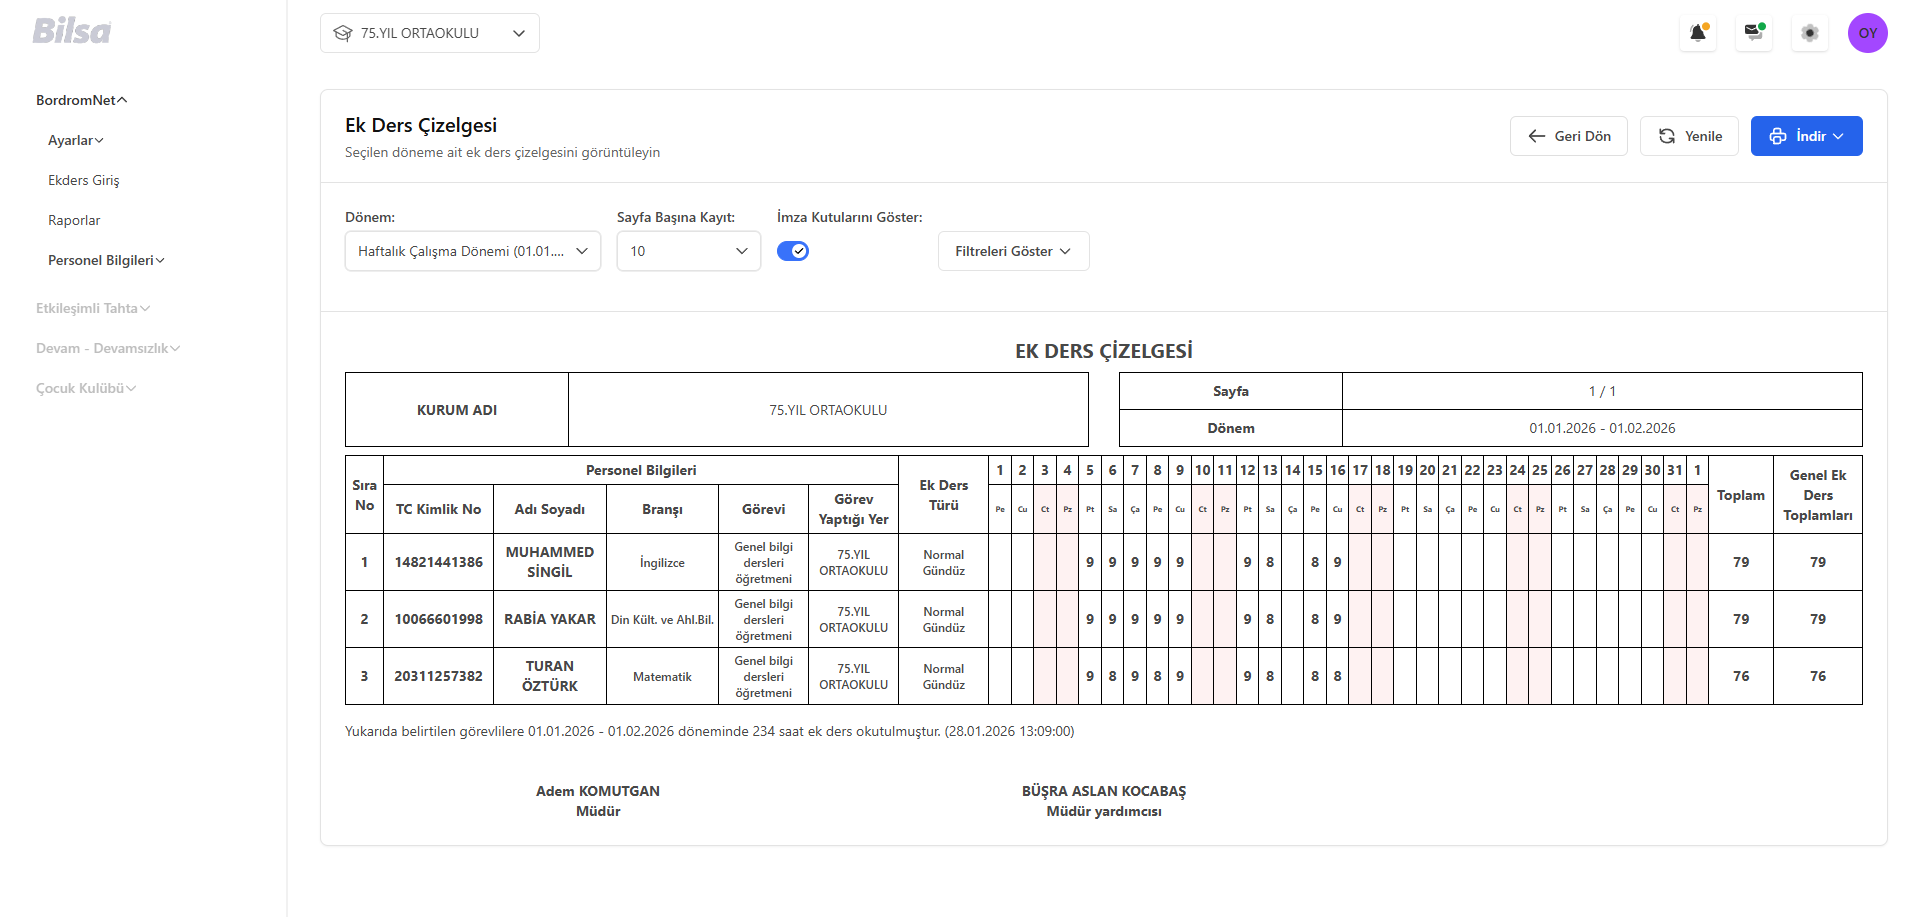Expand Filtreleri Göster
The height and width of the screenshot is (917, 1908).
click(x=1013, y=251)
